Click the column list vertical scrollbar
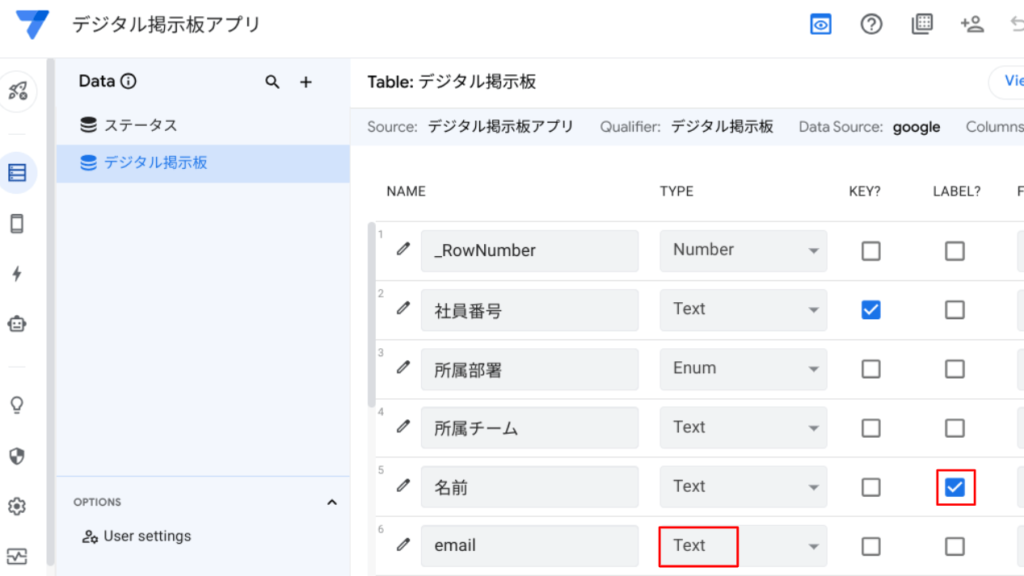Image resolution: width=1024 pixels, height=576 pixels. (x=372, y=320)
